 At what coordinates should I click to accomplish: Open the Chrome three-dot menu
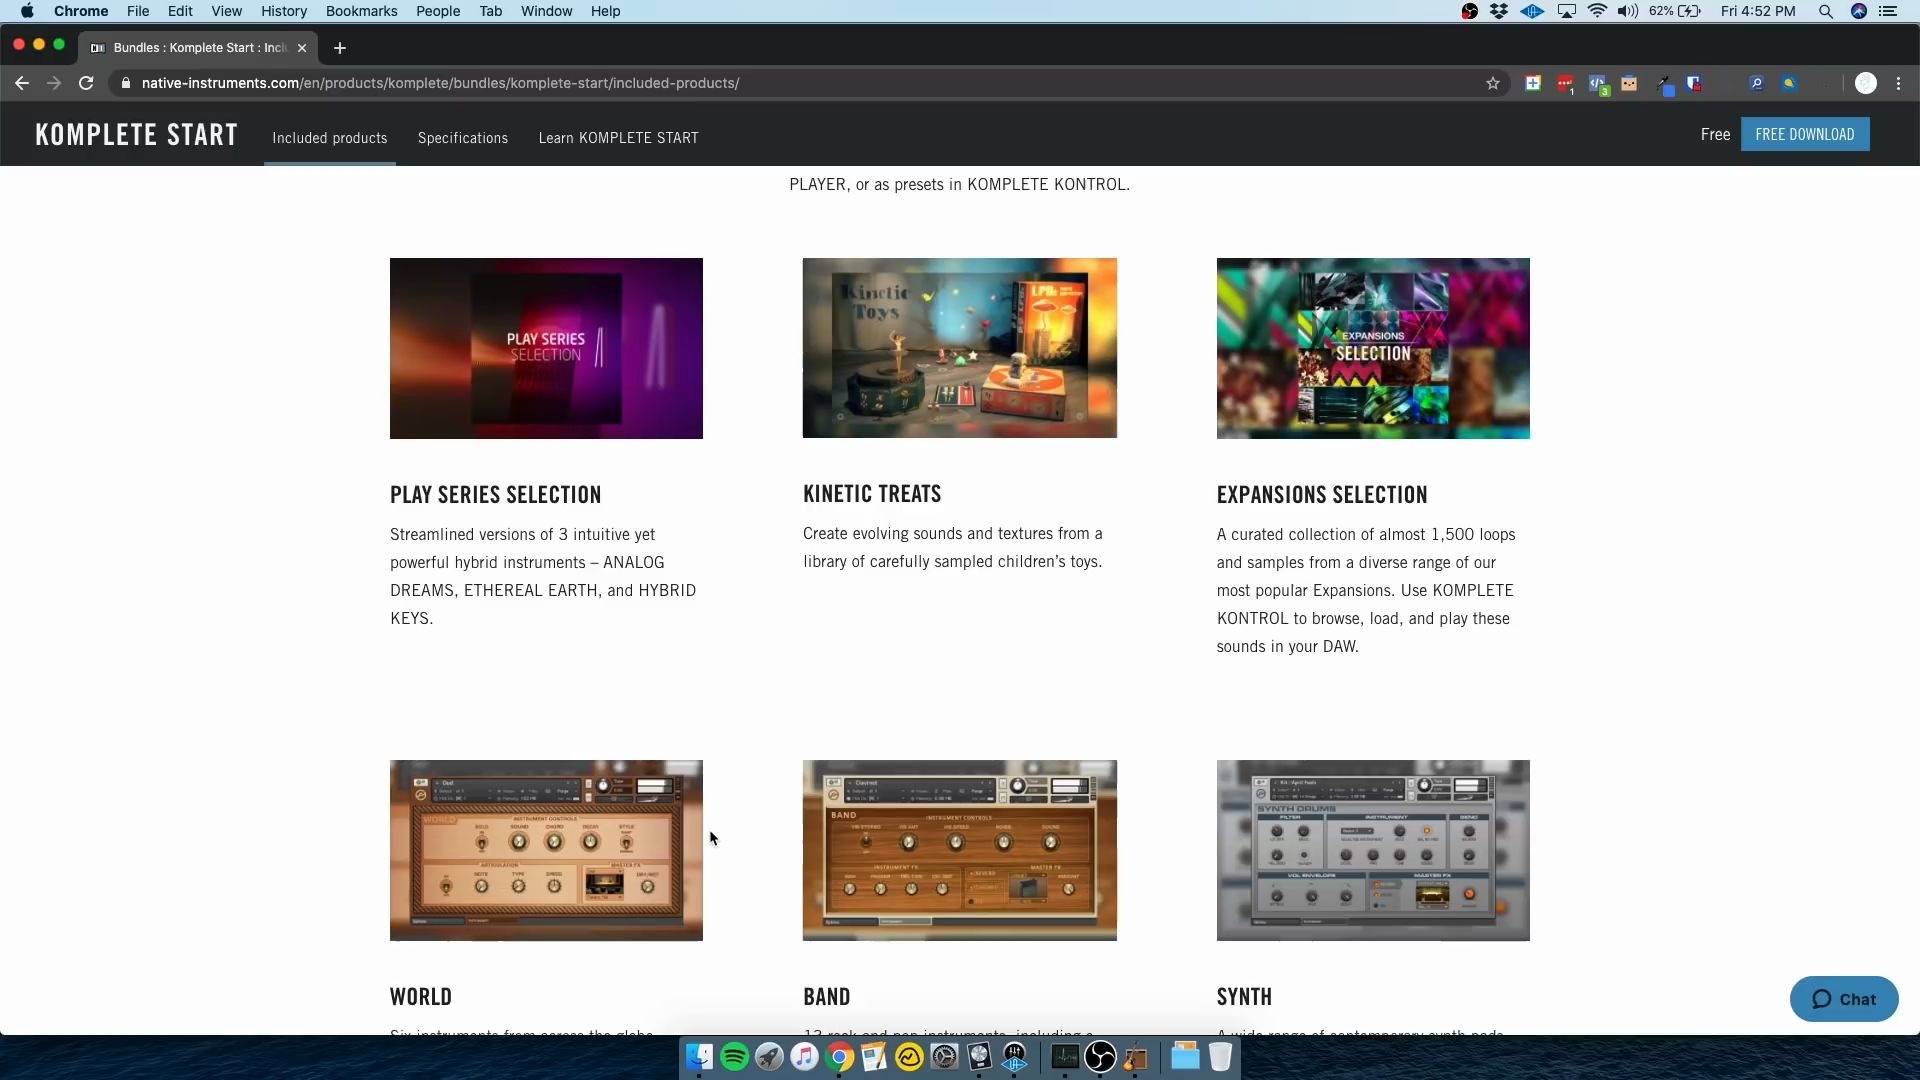(x=1899, y=83)
